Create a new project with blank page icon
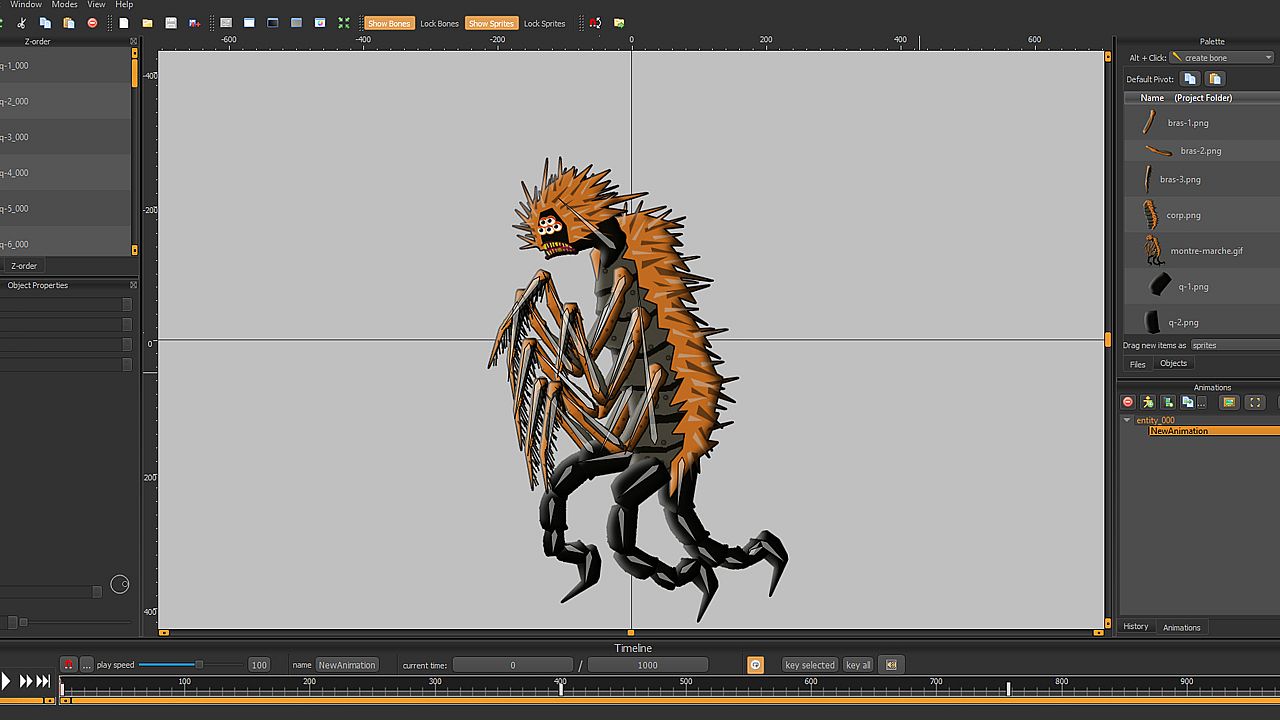This screenshot has width=1280, height=720. tap(124, 23)
